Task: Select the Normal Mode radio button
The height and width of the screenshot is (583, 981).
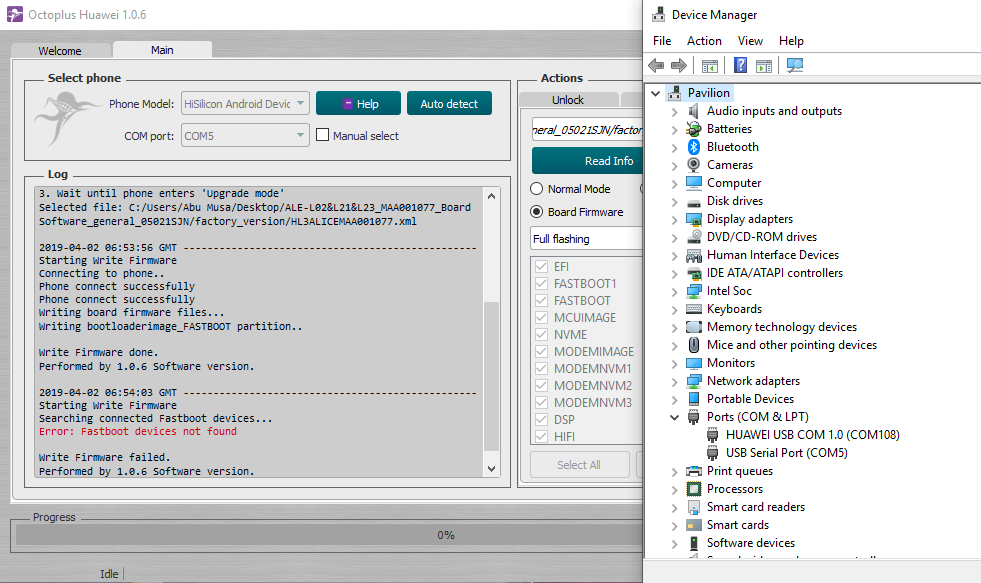Action: click(536, 189)
